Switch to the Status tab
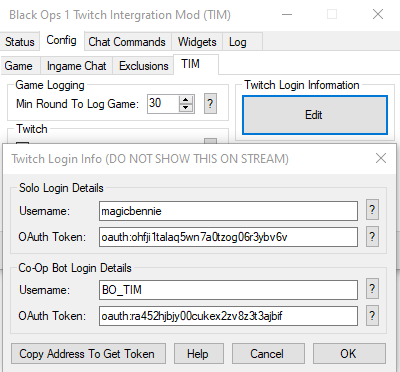Viewport: 400px width, 372px height. pyautogui.click(x=20, y=42)
